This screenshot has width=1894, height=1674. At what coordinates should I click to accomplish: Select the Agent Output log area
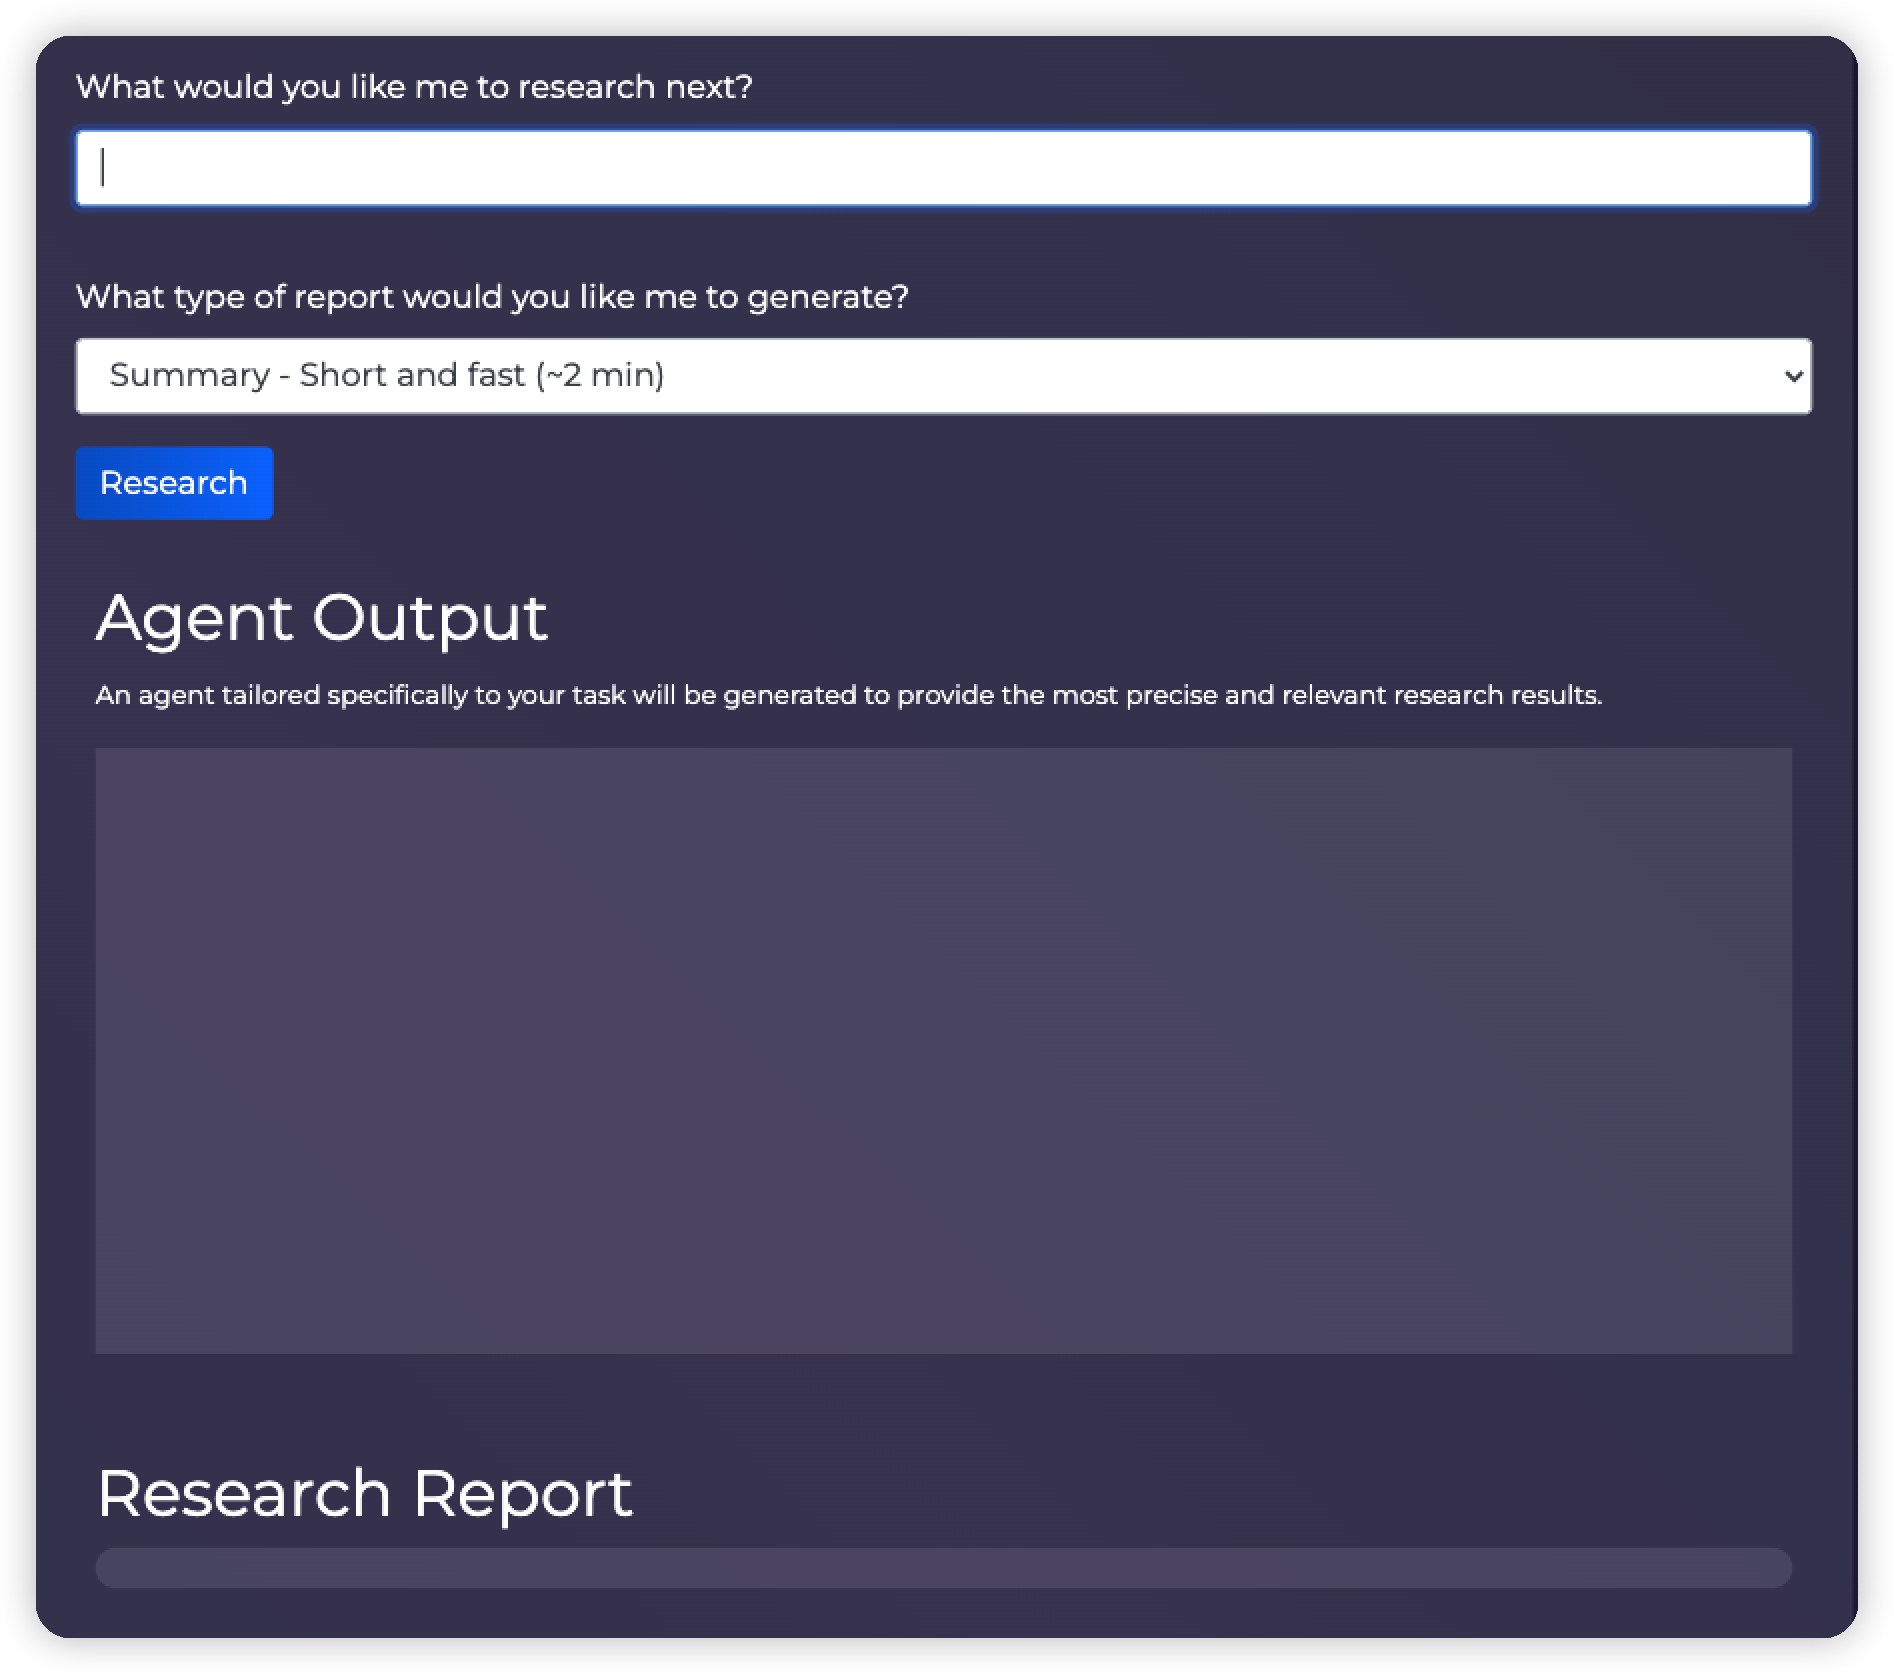tap(943, 1050)
